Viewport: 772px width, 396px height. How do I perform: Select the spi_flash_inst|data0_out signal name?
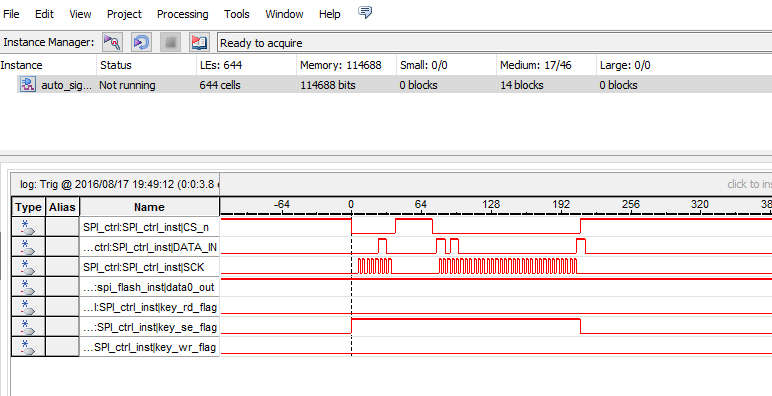[x=149, y=287]
